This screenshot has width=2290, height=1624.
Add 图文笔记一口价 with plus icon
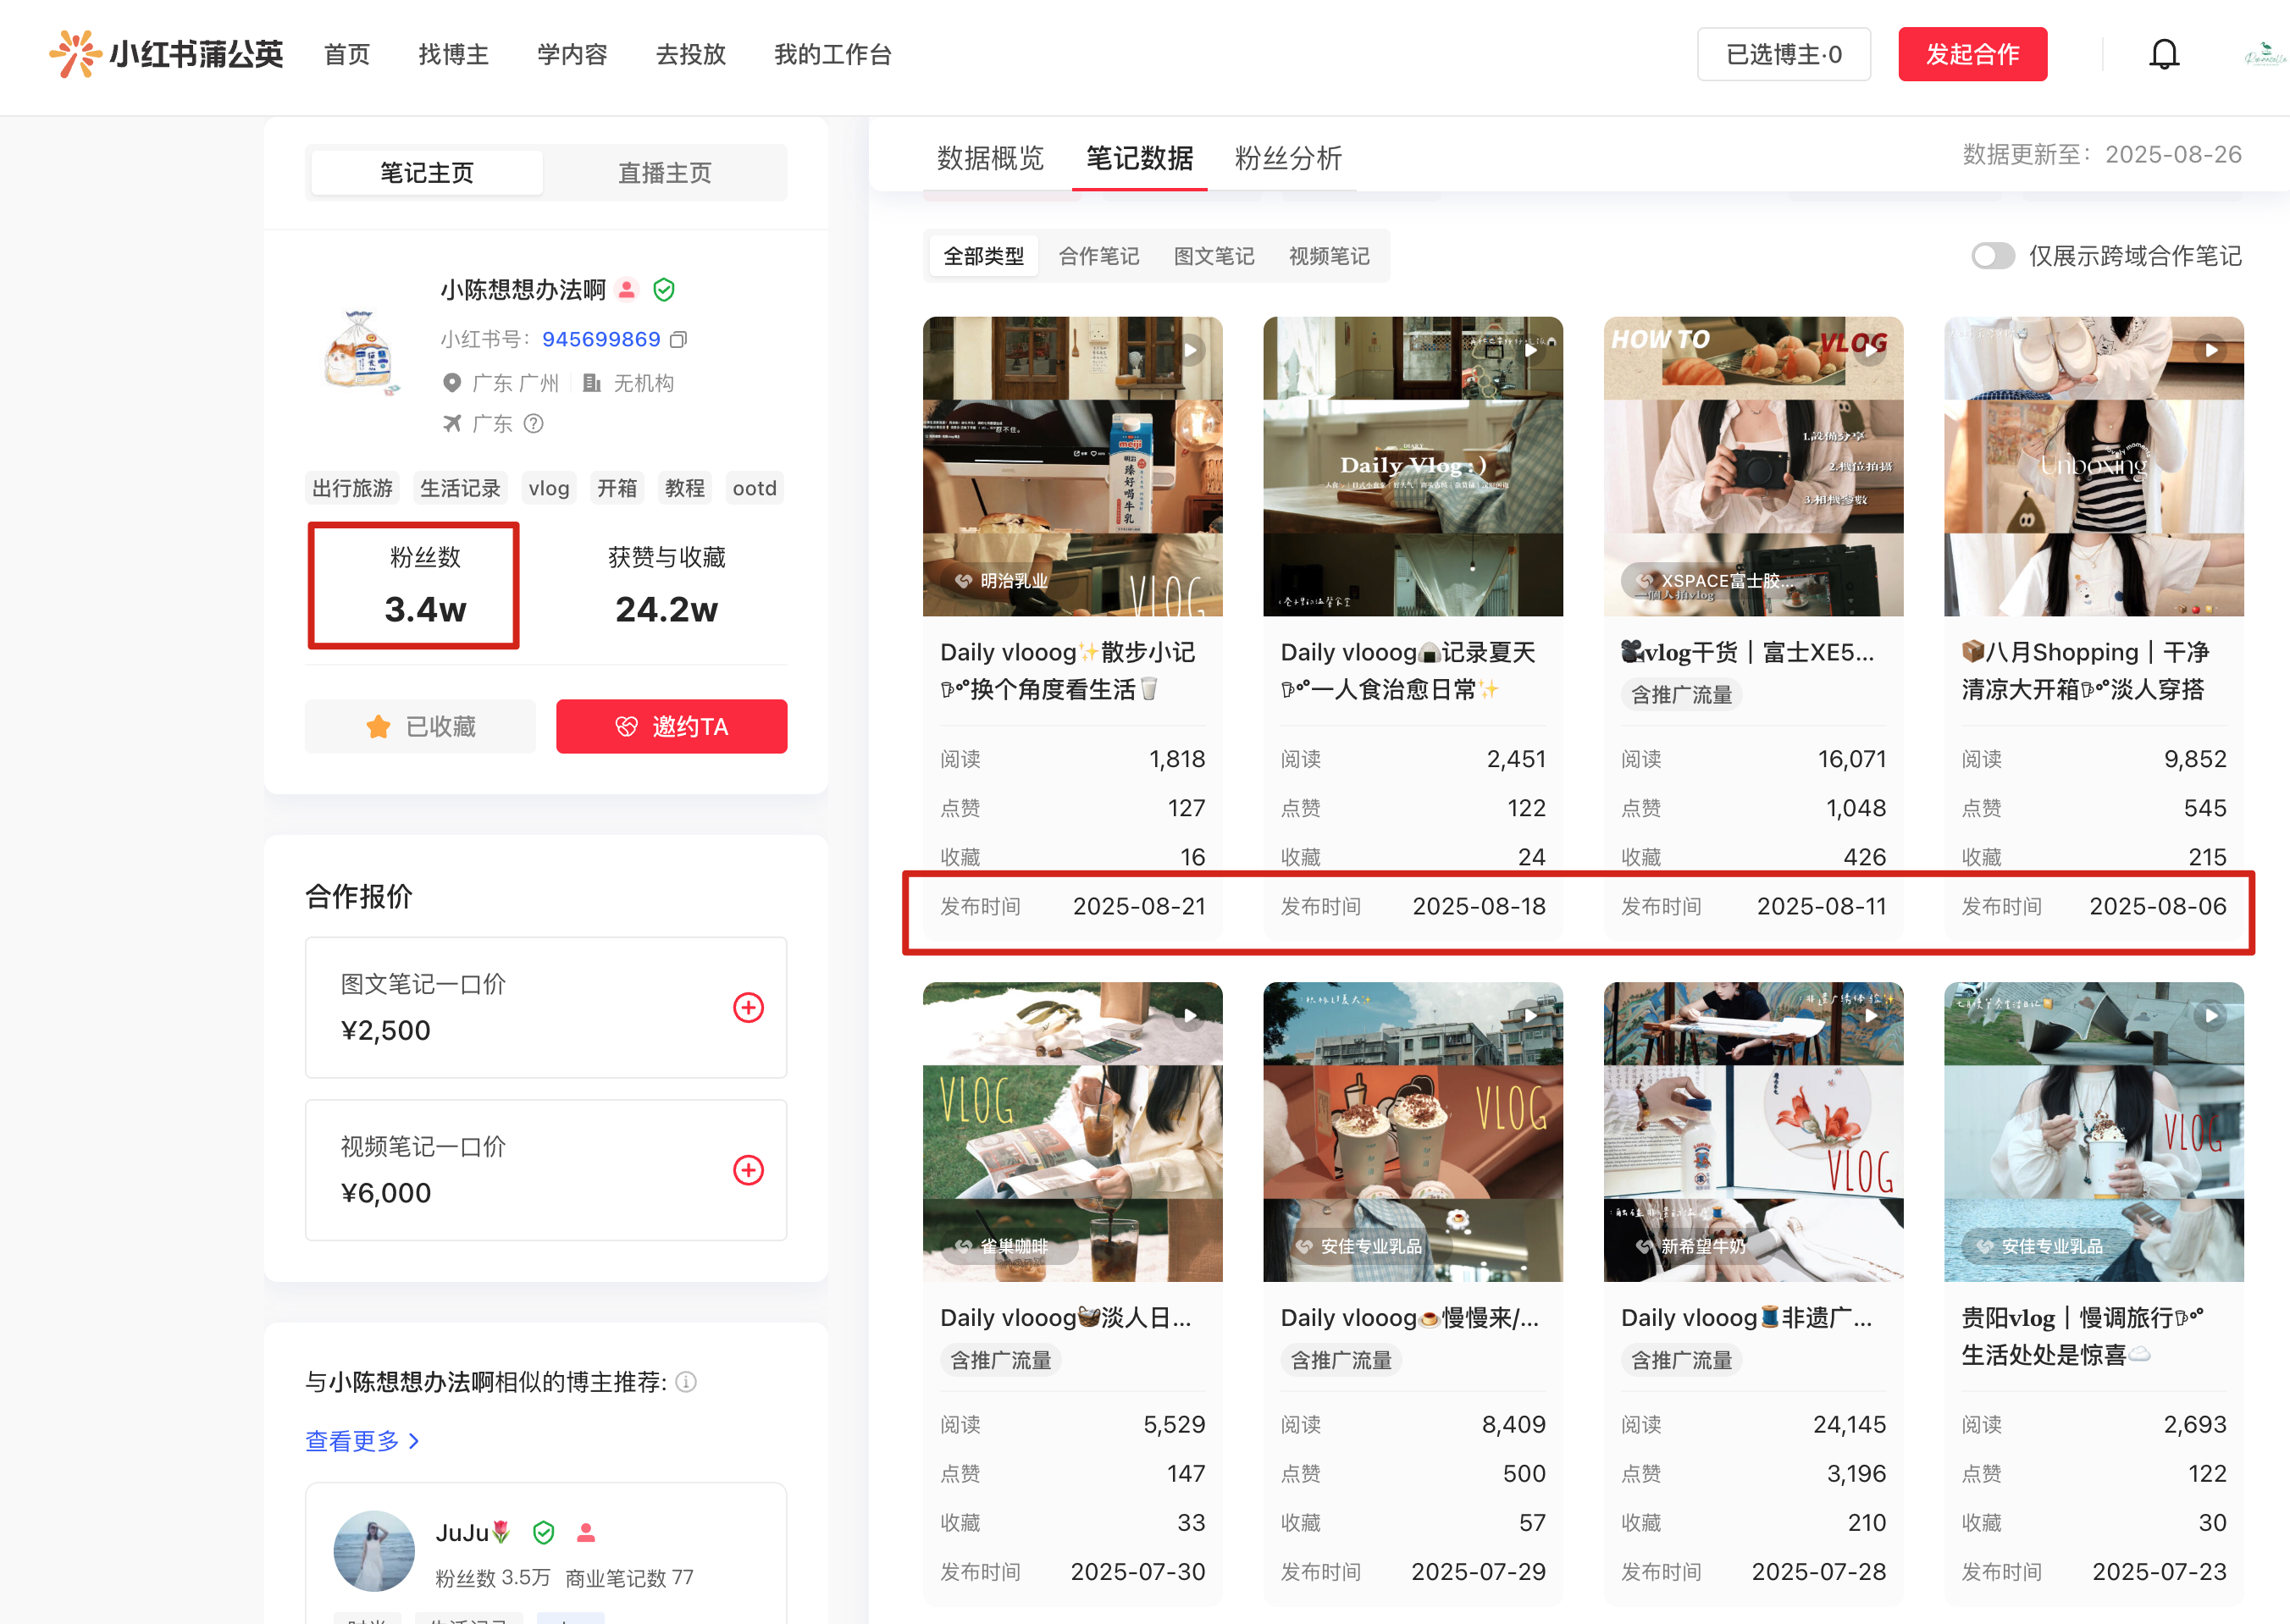point(748,1008)
